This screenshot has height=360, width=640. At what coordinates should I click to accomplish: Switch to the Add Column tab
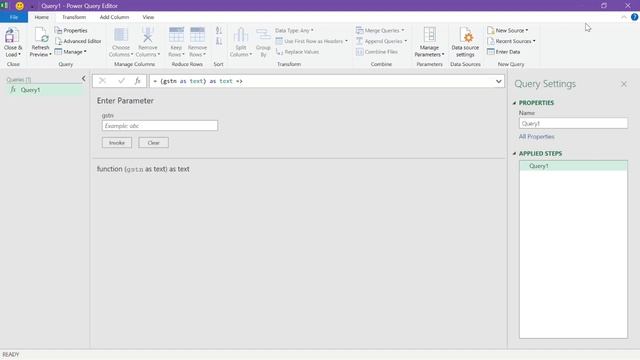tap(114, 17)
